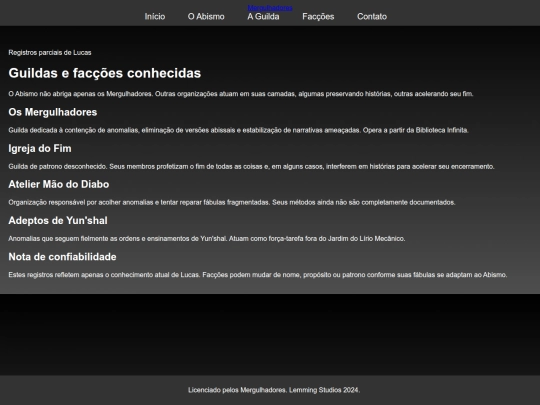Open the A Guilda nav item
The image size is (540, 405).
[x=263, y=17]
